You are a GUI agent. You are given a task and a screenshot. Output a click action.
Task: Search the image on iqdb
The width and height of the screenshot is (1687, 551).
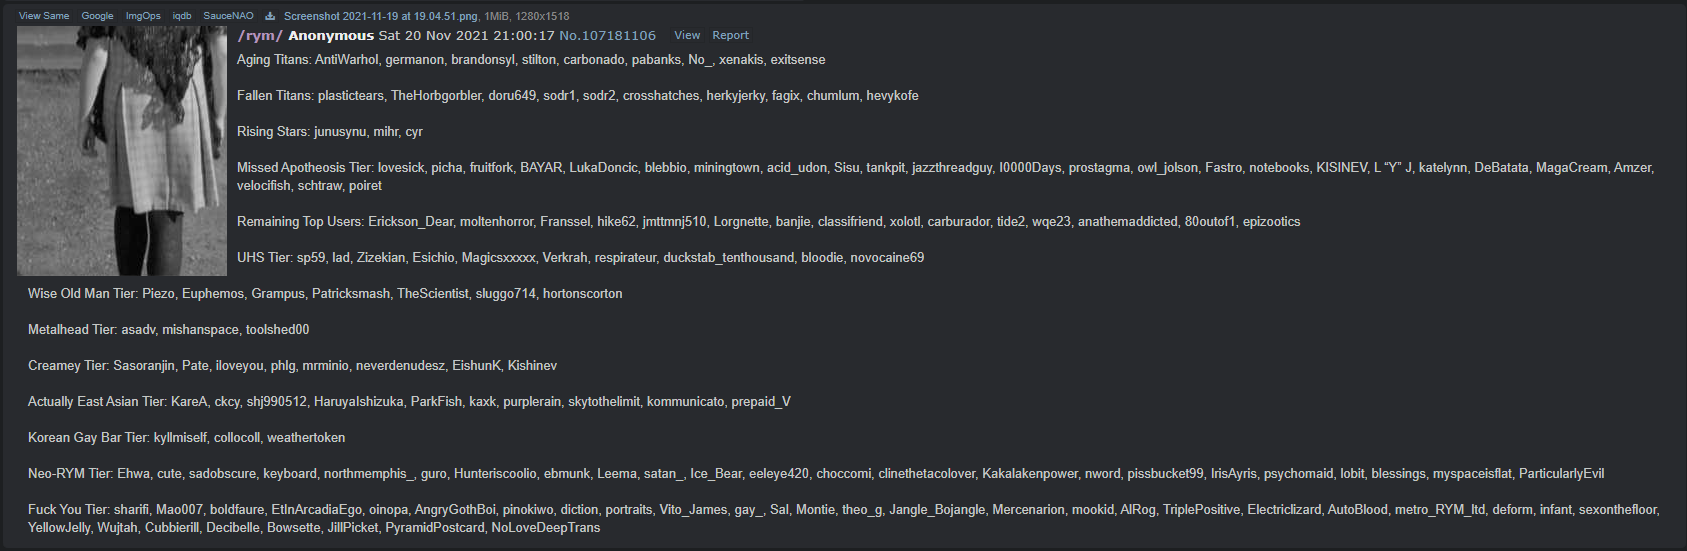pyautogui.click(x=182, y=16)
